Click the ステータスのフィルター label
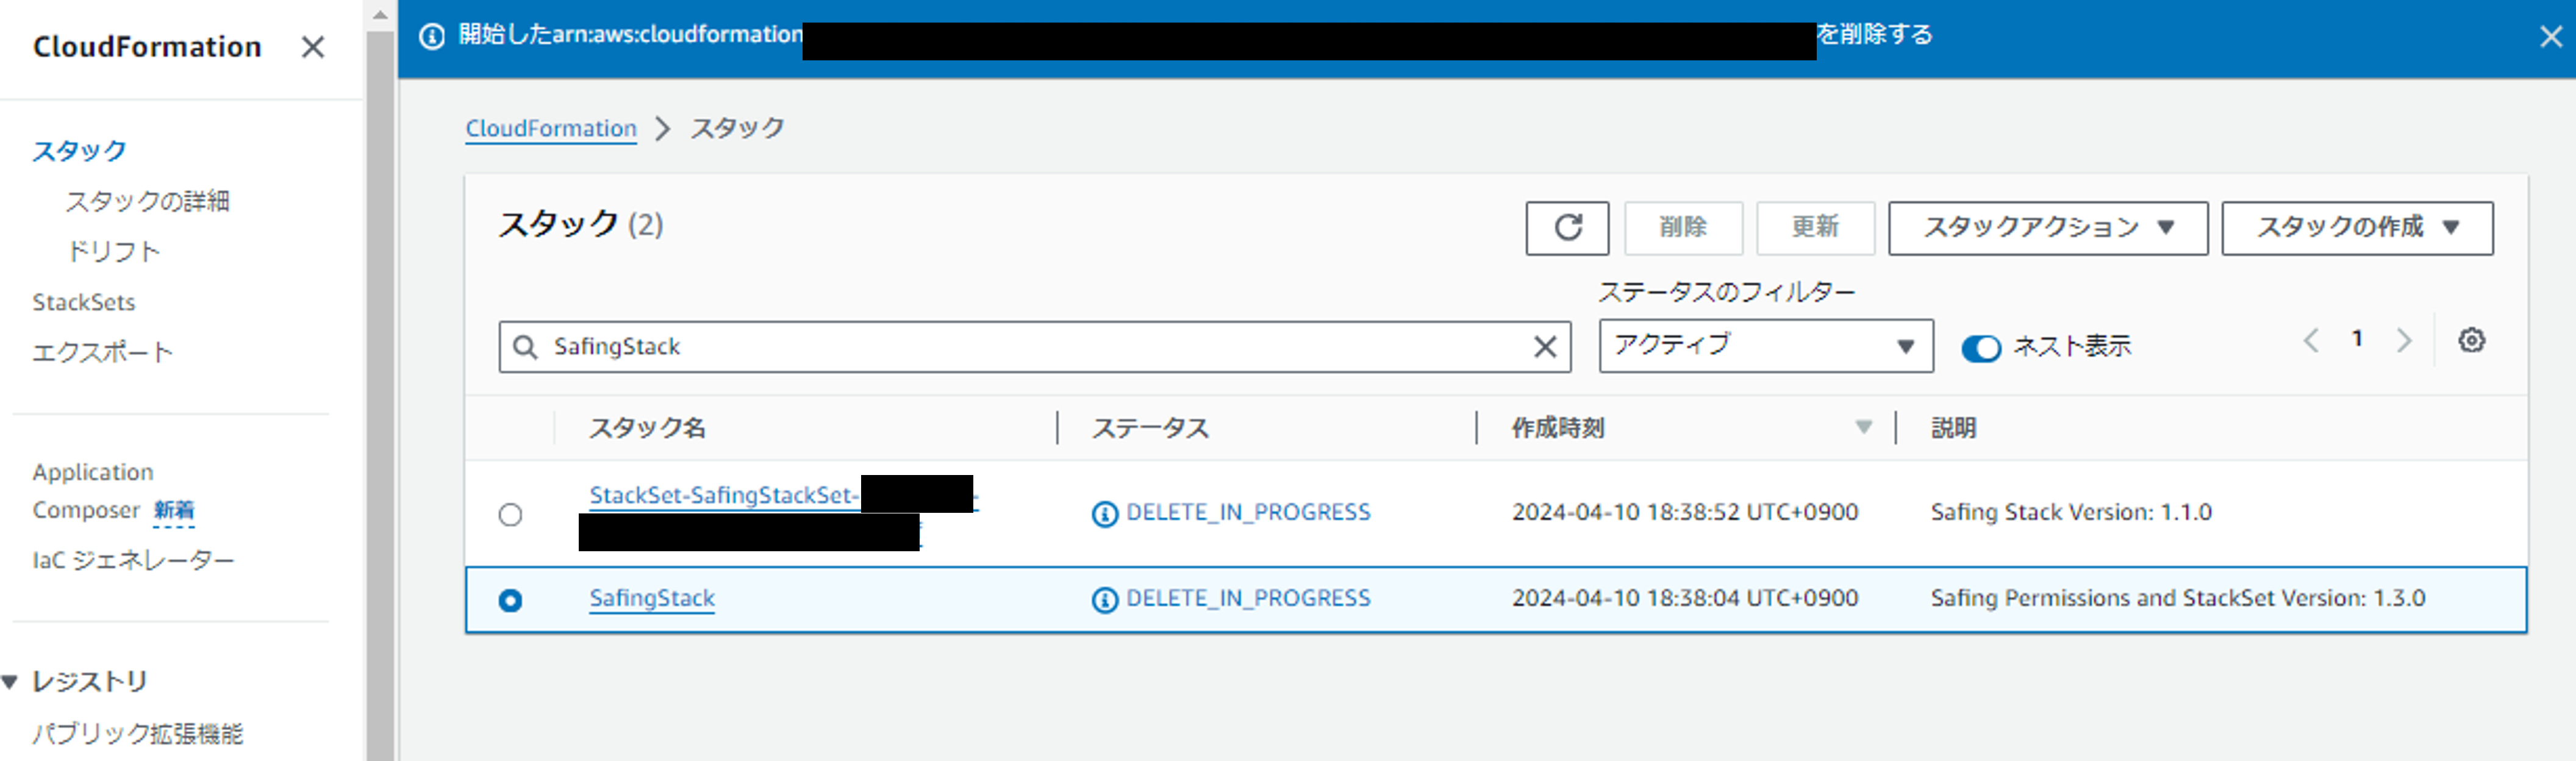This screenshot has width=2576, height=761. pyautogui.click(x=1726, y=292)
